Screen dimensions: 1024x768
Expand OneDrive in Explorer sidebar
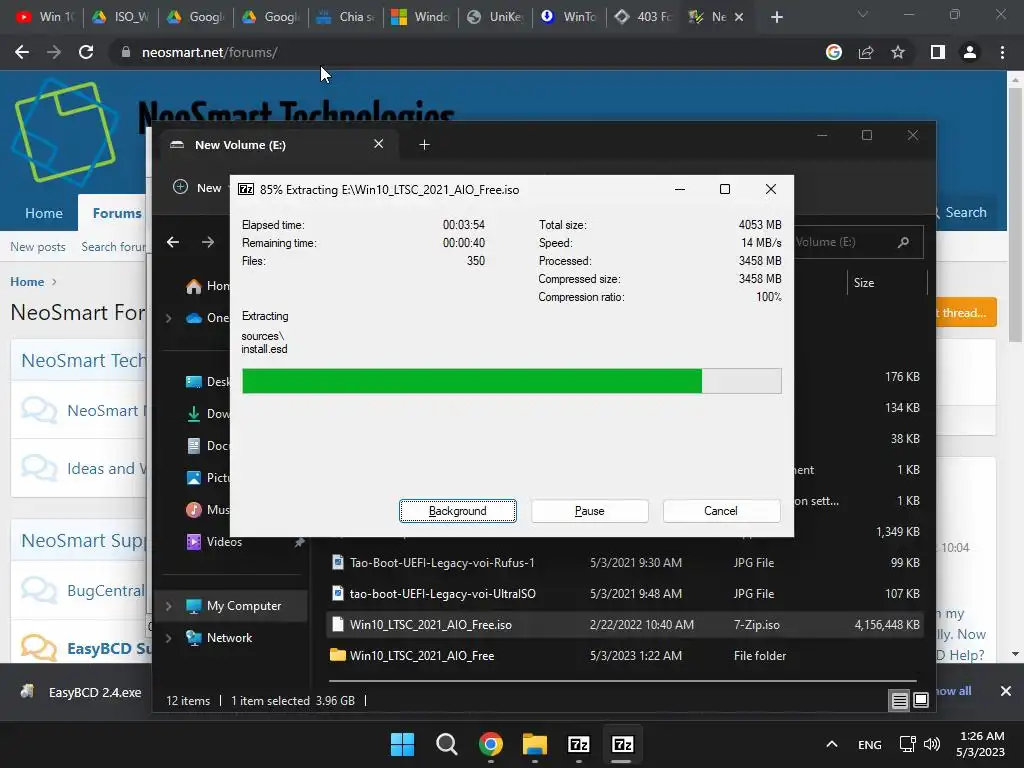coord(168,318)
